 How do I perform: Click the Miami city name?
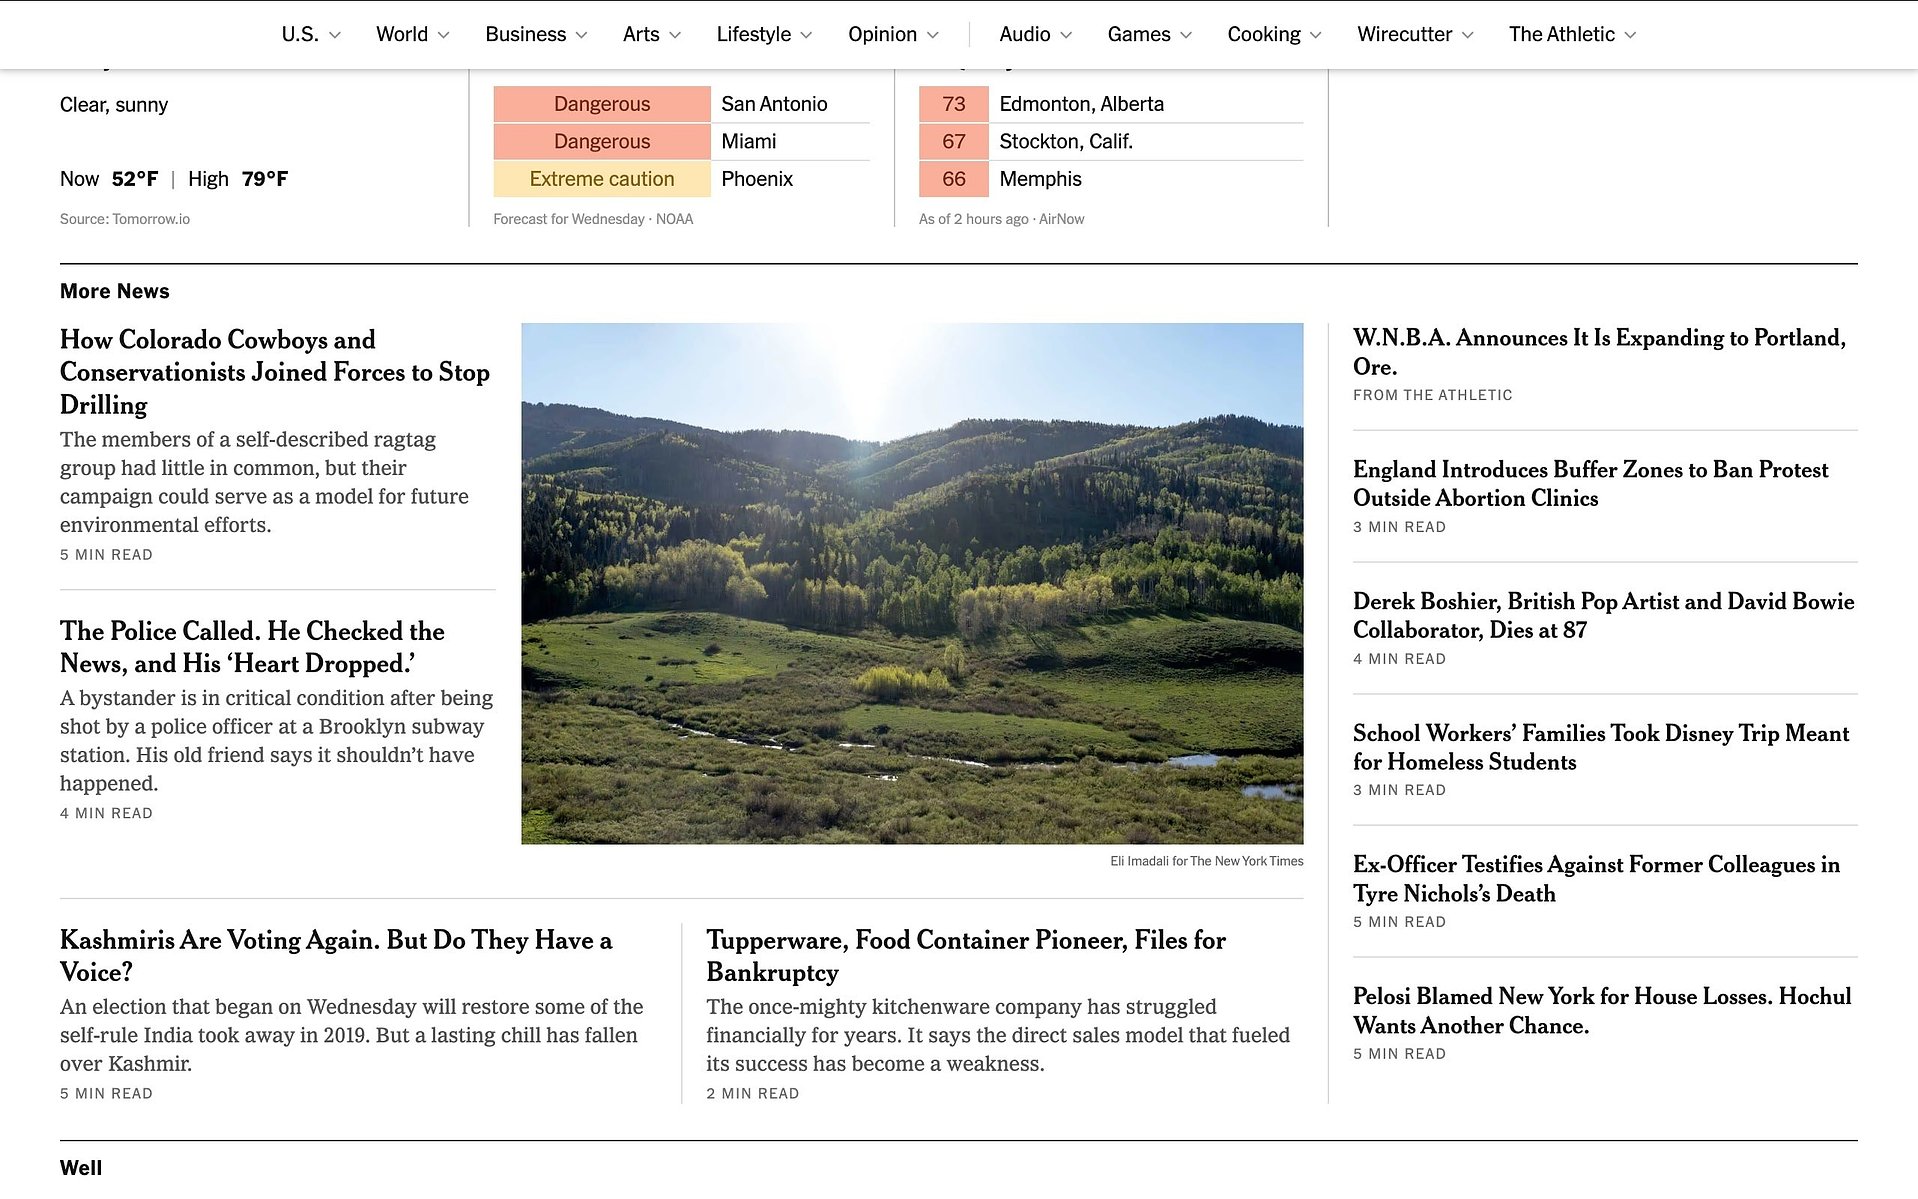click(749, 142)
